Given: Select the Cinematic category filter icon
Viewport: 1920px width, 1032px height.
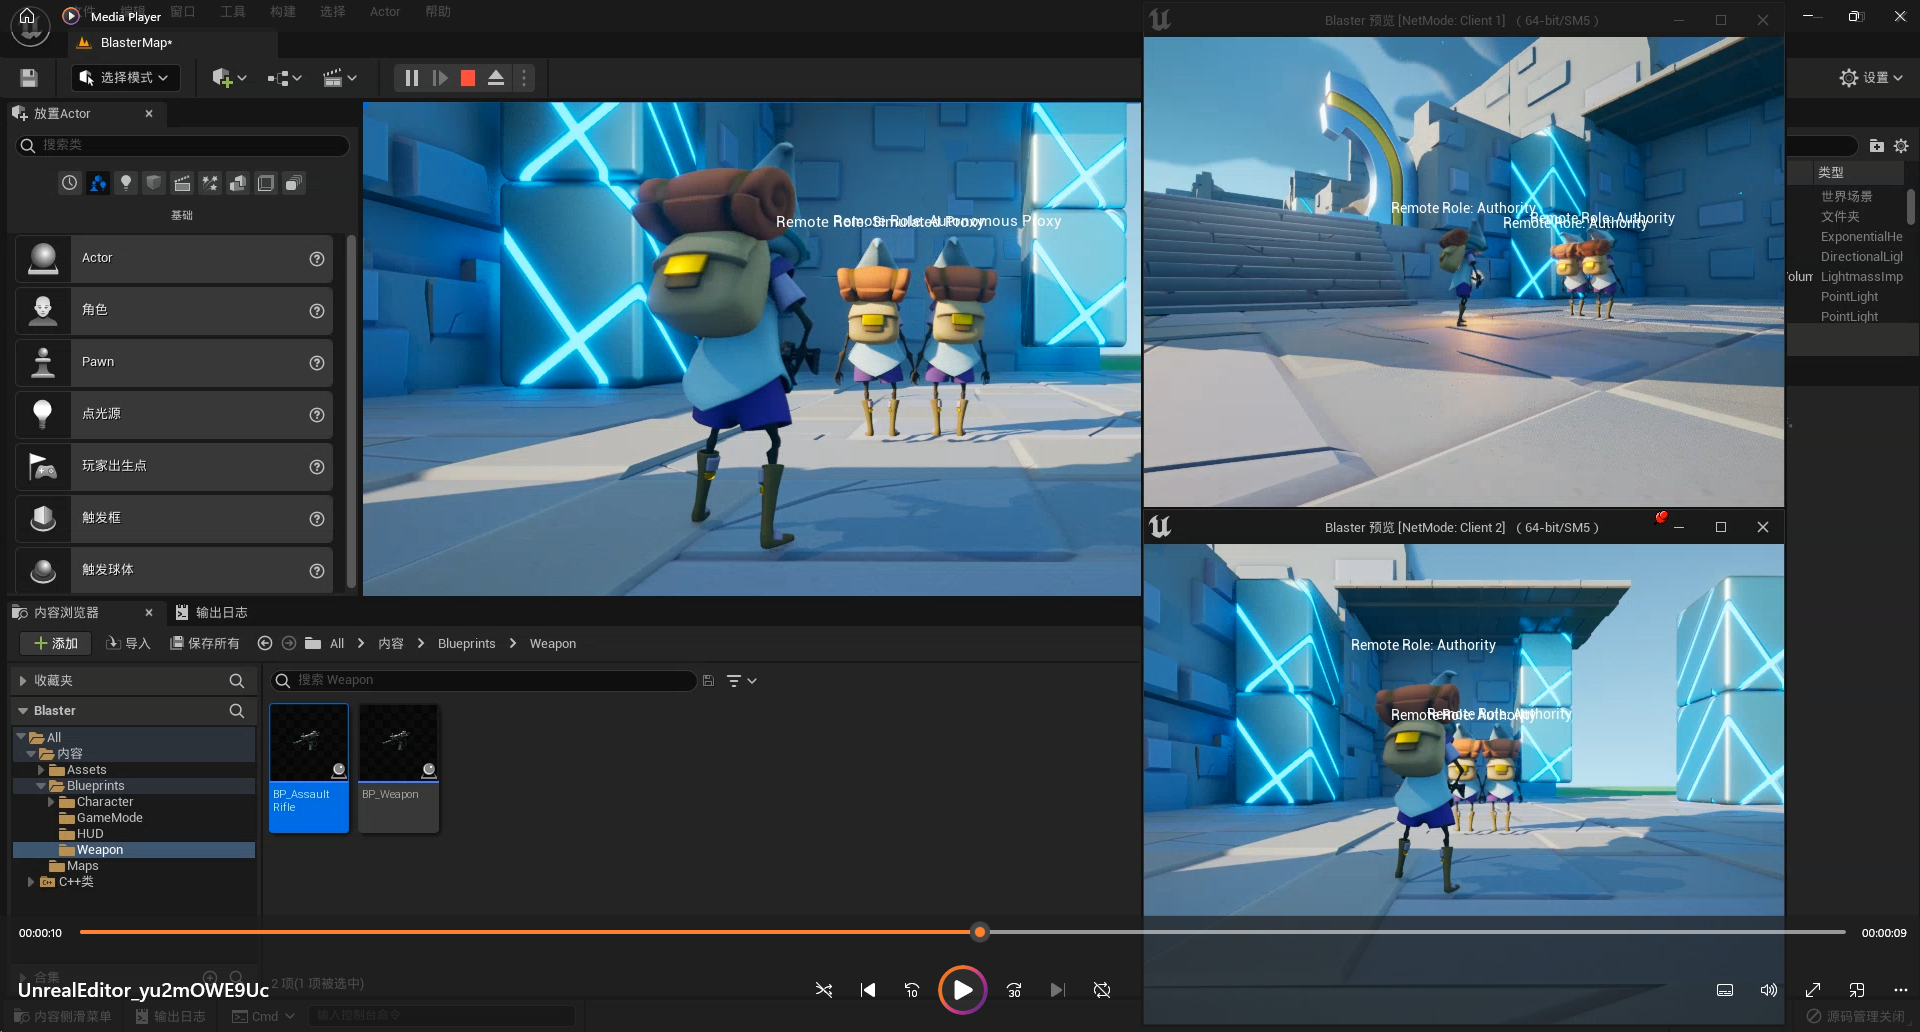Looking at the screenshot, I should point(182,183).
